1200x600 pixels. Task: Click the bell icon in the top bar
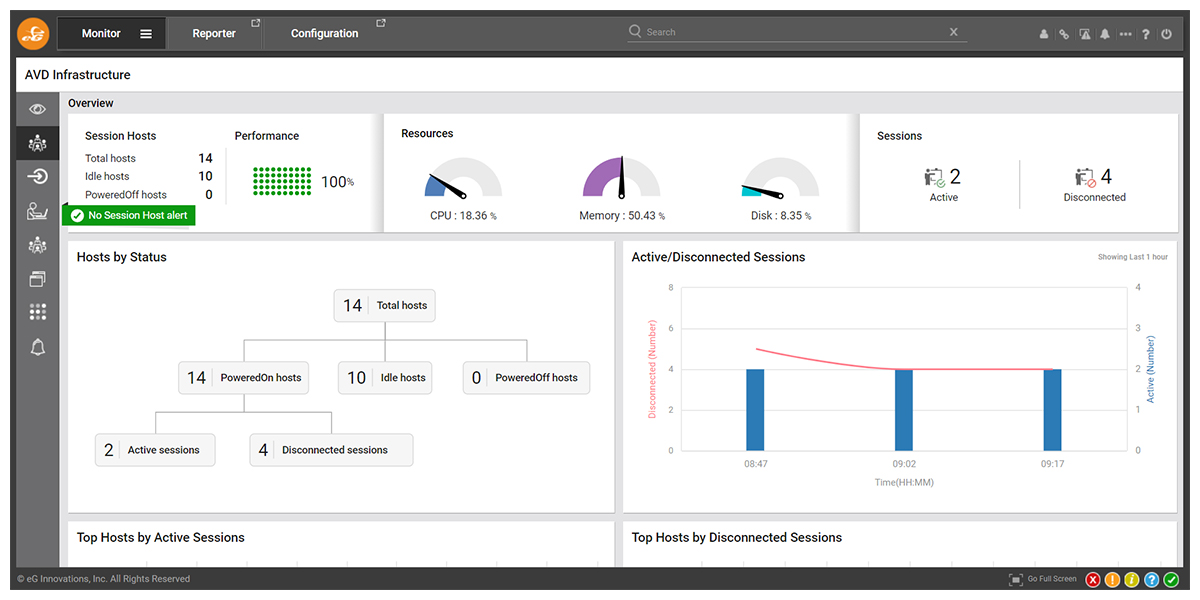(x=1105, y=34)
